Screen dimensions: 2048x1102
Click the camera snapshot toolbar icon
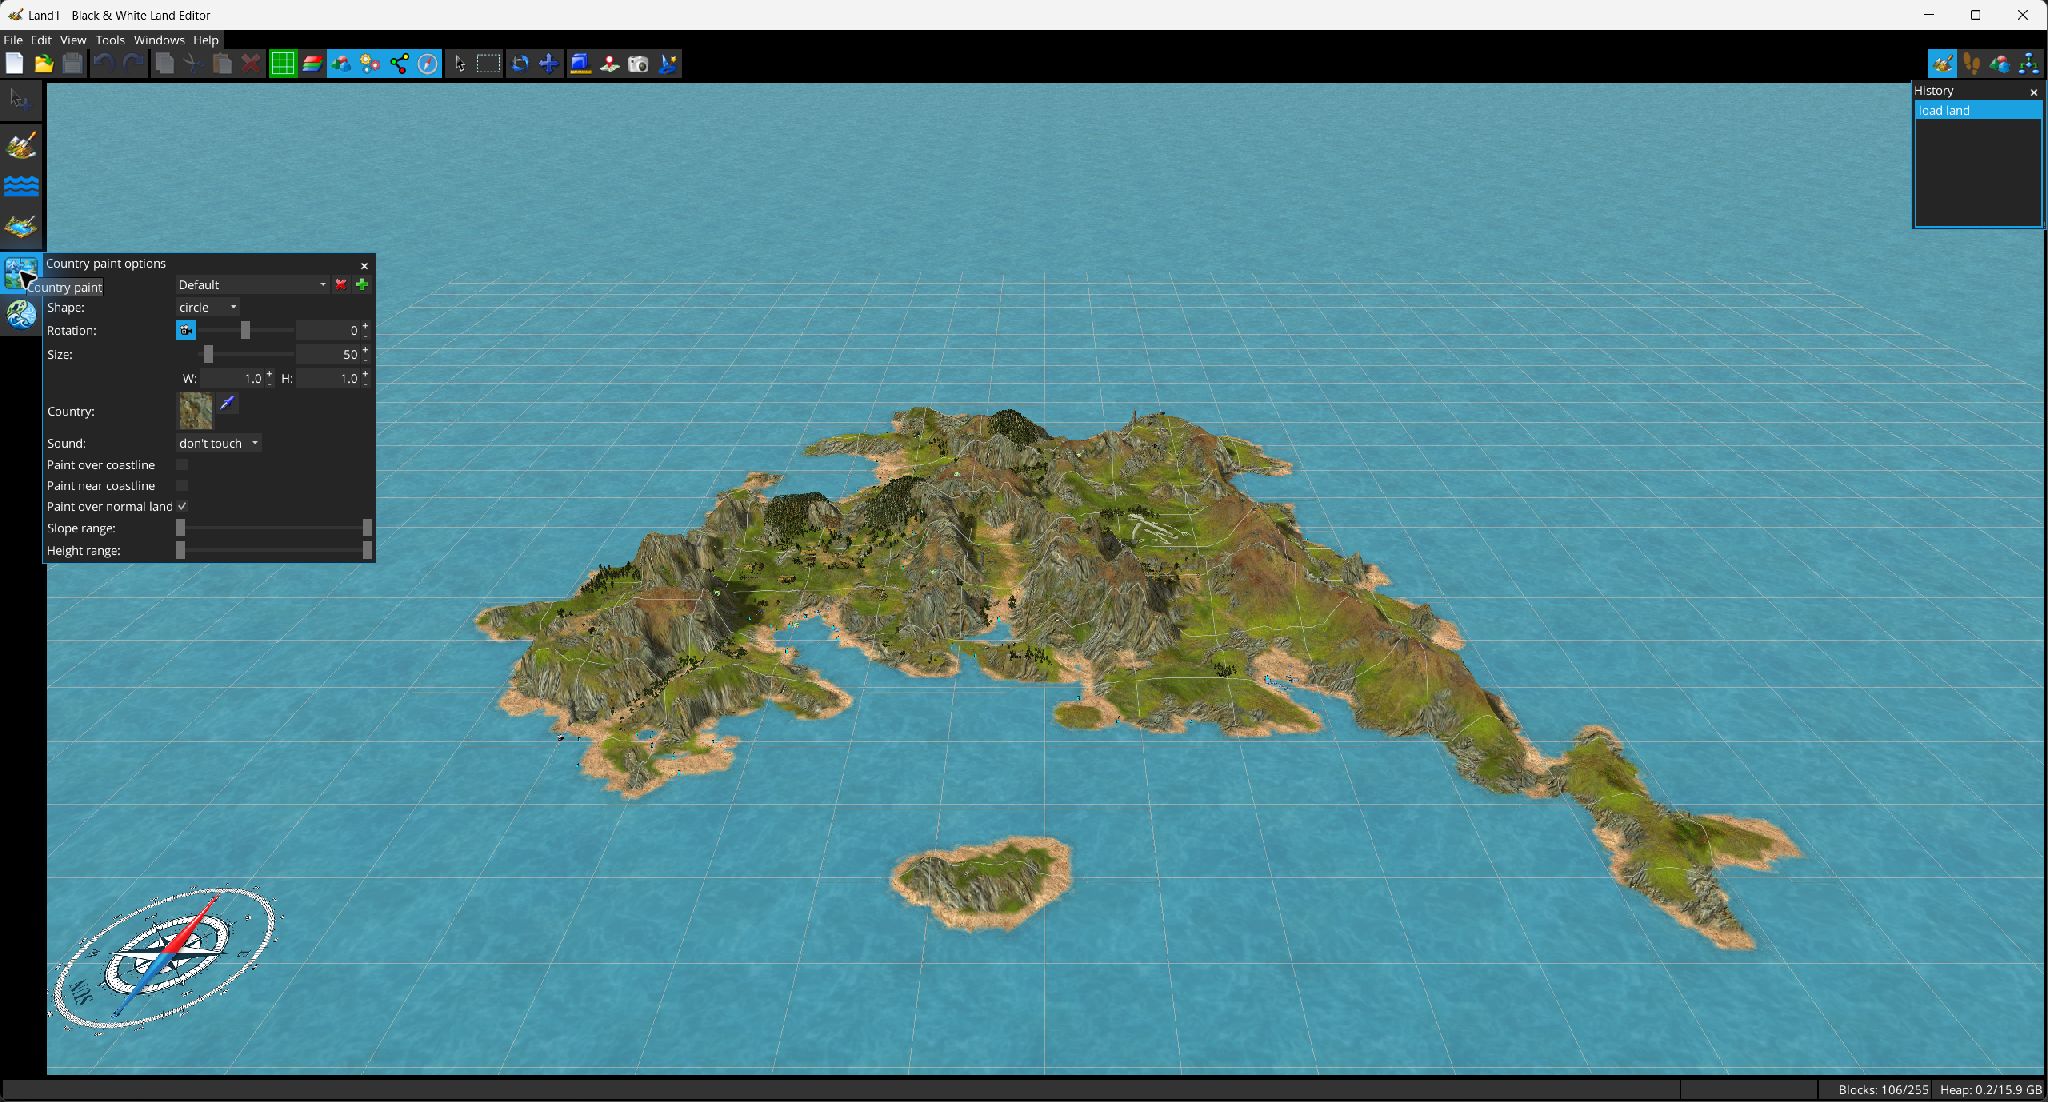click(x=638, y=64)
